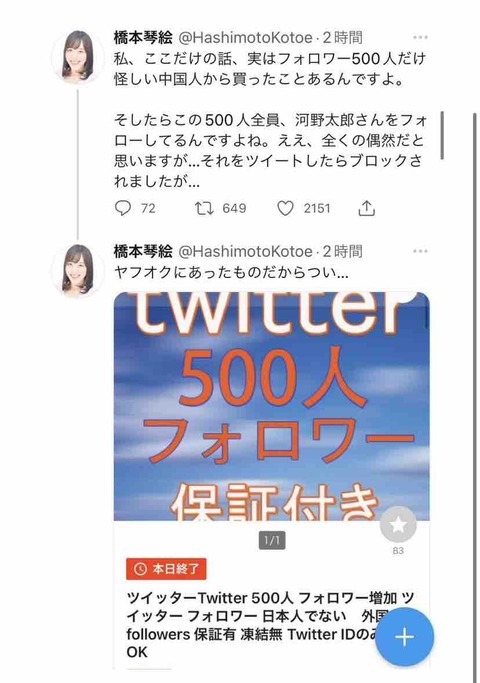
Task: Tap the blue compose tweet plus button
Action: pos(405,637)
